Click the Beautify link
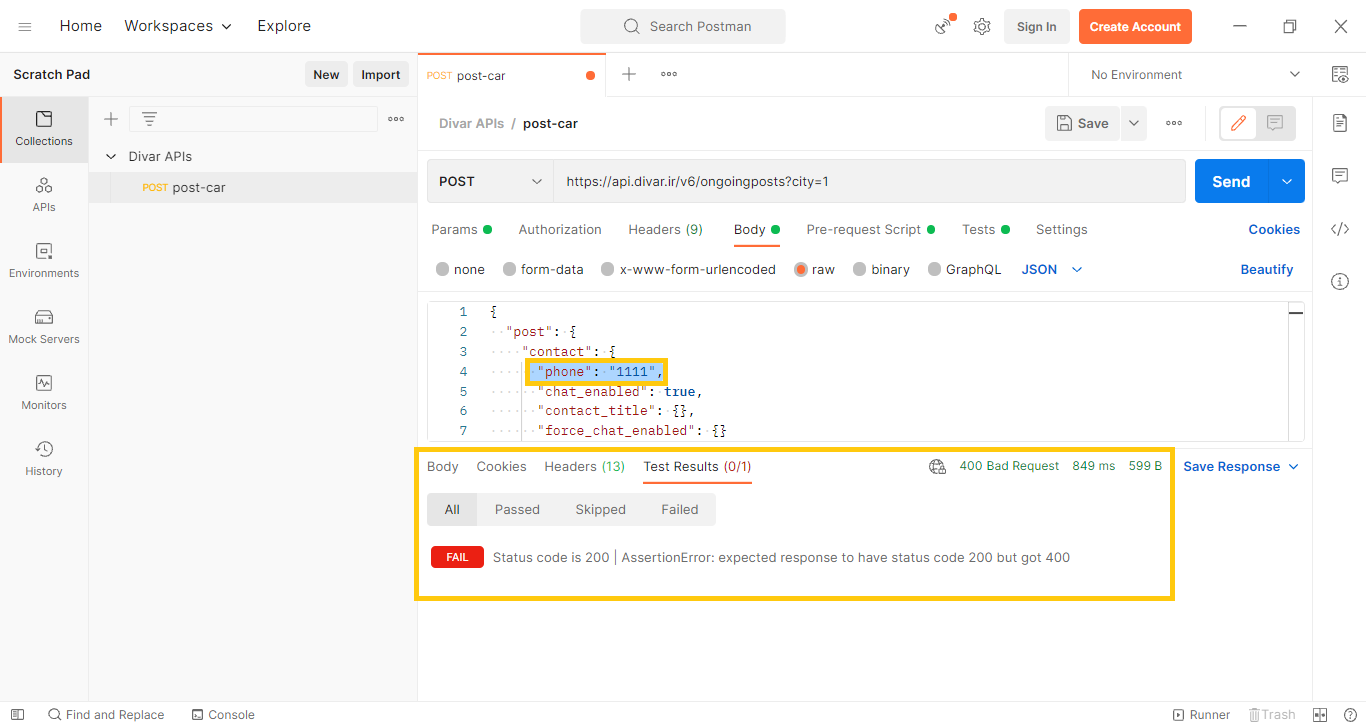 coord(1266,269)
